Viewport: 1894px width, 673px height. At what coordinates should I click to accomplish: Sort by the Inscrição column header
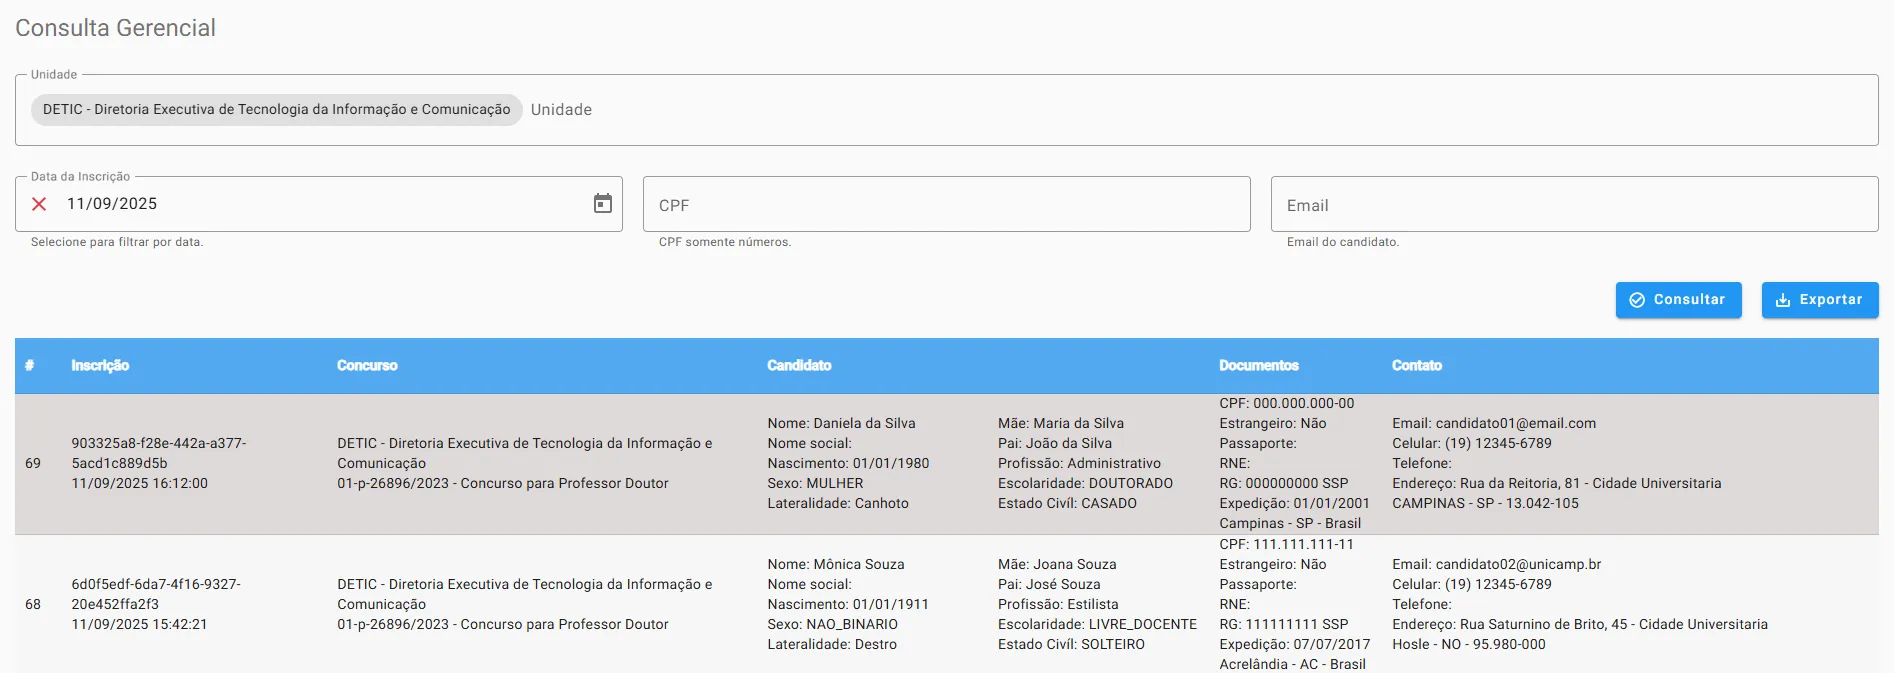100,366
